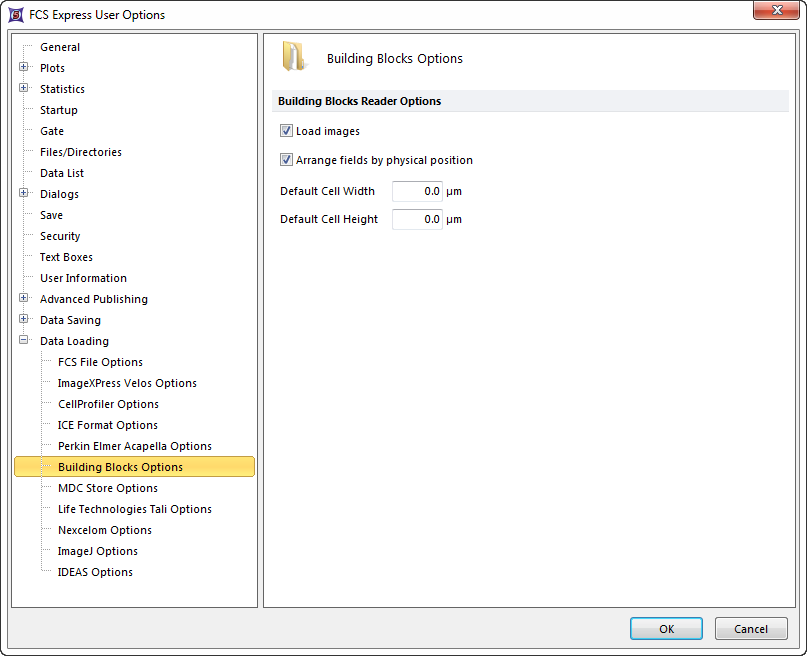Open FCS File Options page
The width and height of the screenshot is (807, 656).
pyautogui.click(x=100, y=362)
